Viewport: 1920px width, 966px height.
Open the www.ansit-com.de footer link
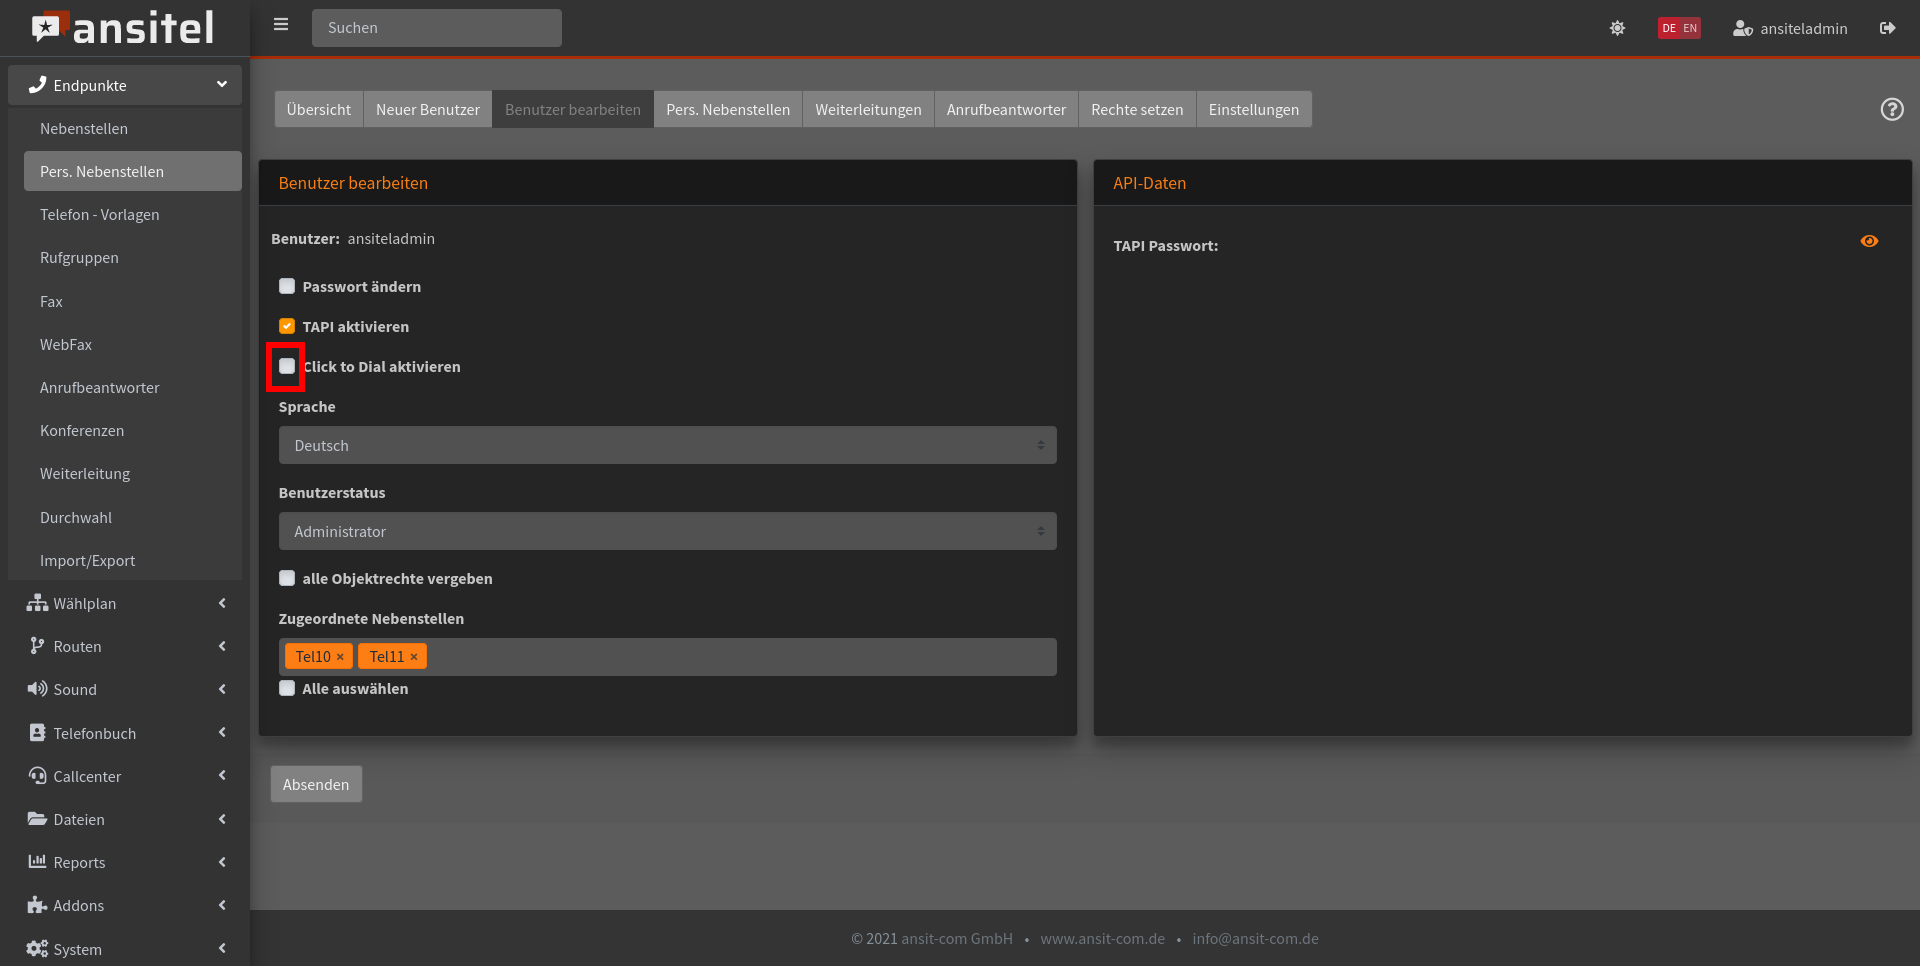[1102, 939]
